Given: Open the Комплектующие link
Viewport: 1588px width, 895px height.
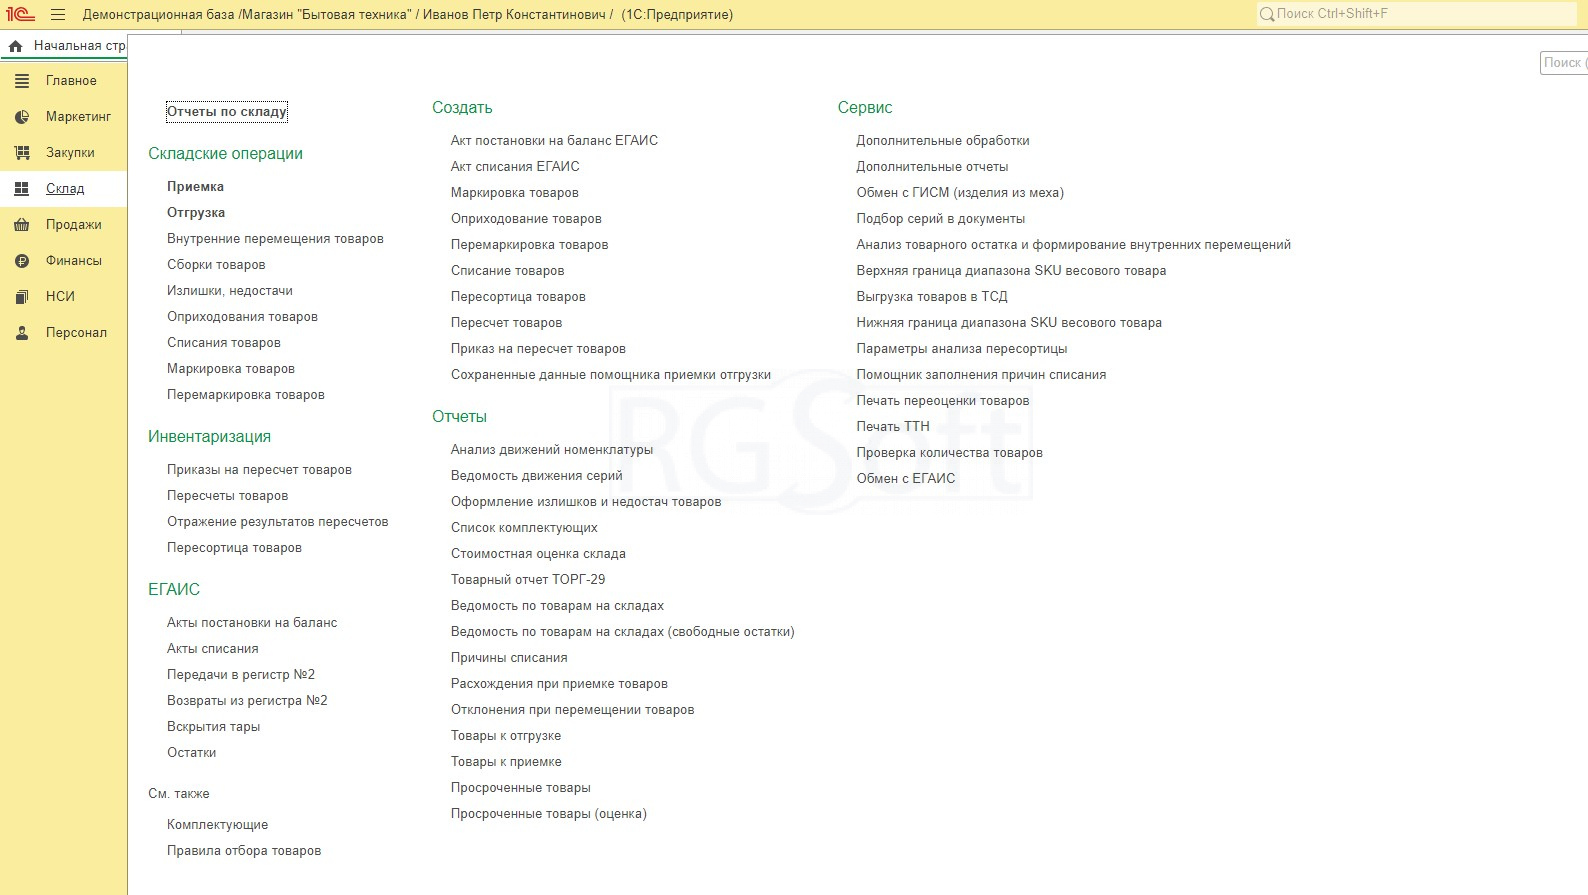Looking at the screenshot, I should click(x=217, y=825).
